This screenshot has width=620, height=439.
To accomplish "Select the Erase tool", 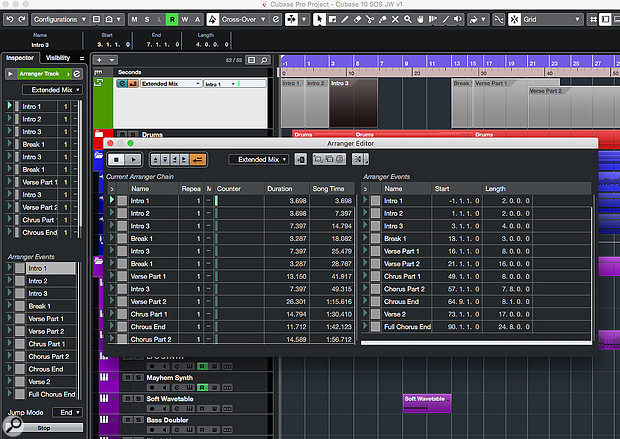I will (357, 19).
